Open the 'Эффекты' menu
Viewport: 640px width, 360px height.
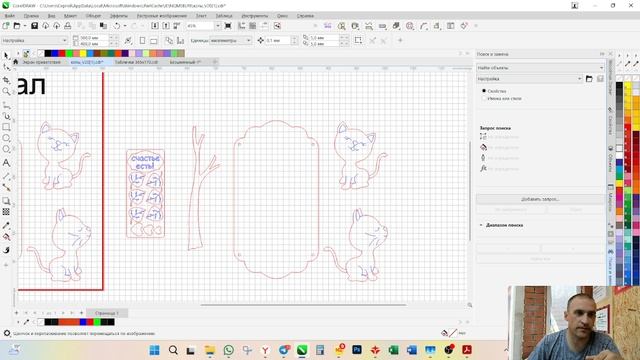[119, 16]
